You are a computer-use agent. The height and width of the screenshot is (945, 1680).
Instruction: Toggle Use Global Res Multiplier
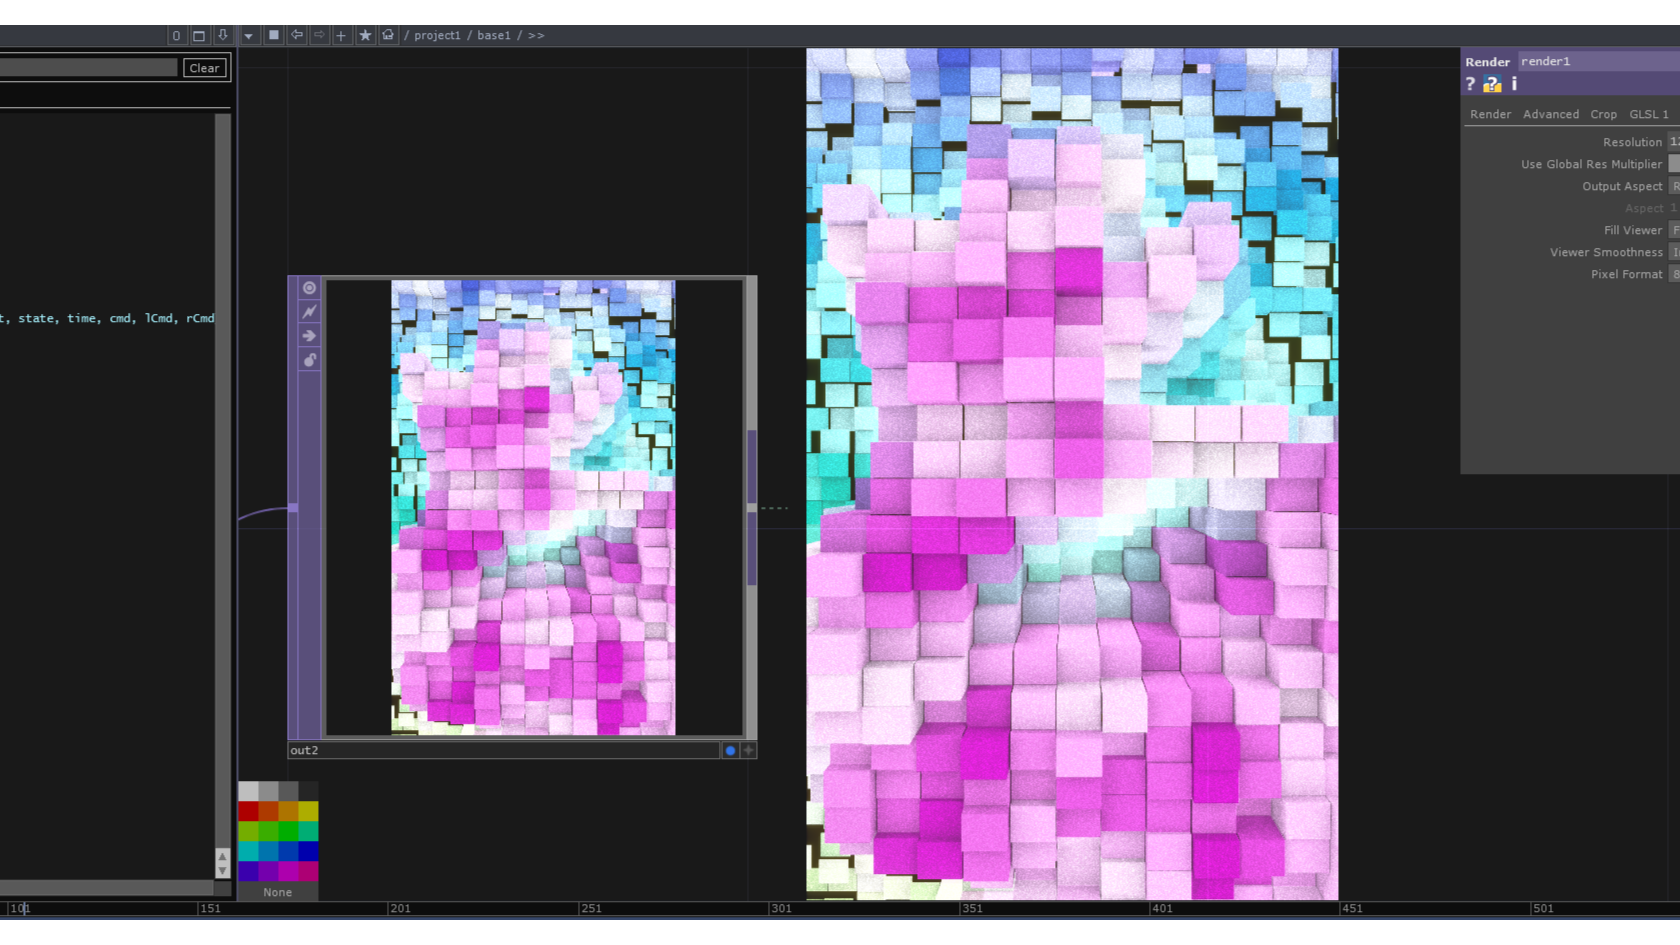point(1674,164)
